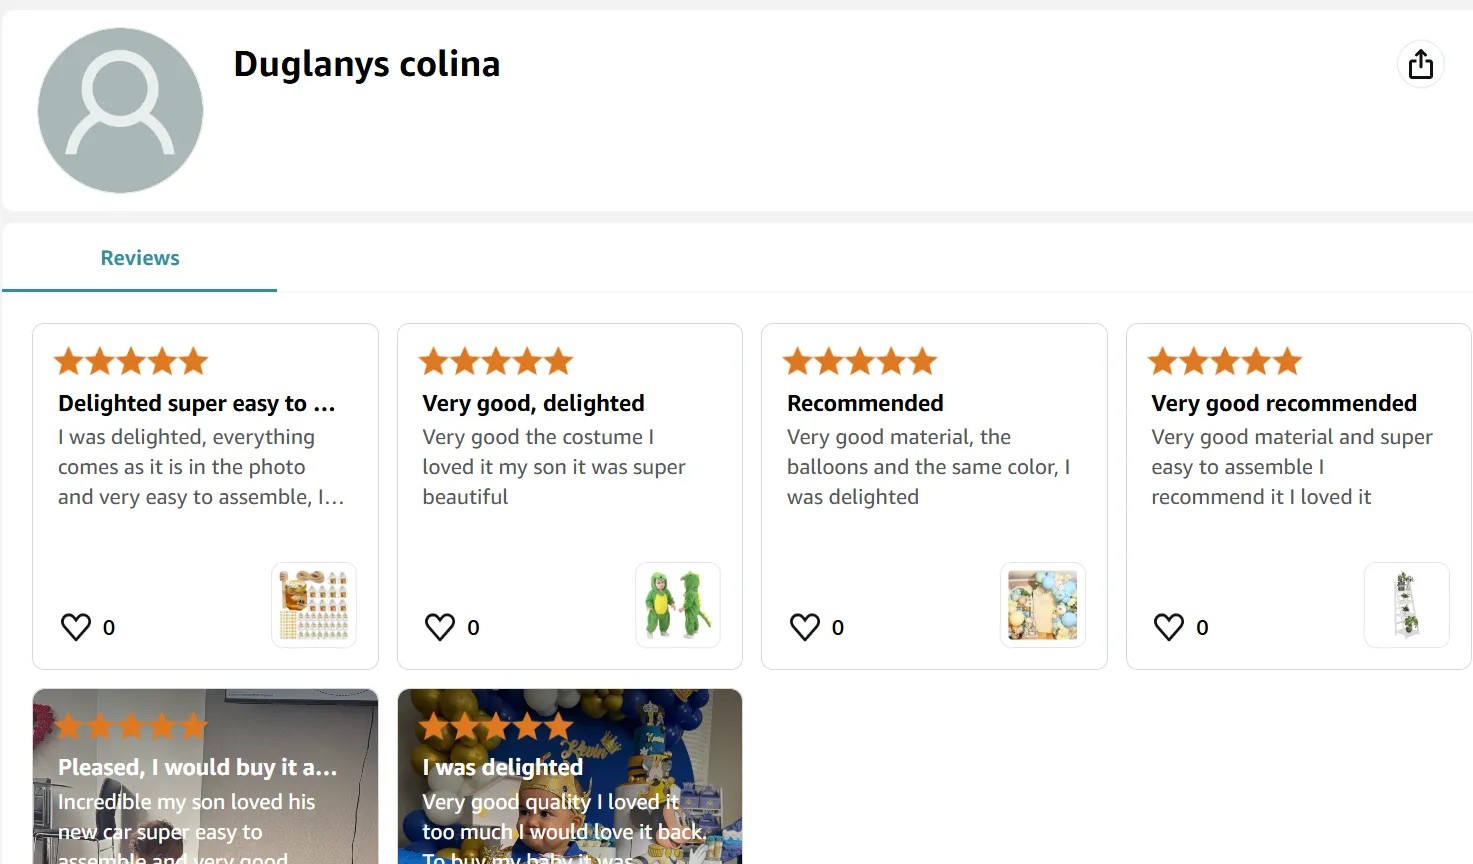The width and height of the screenshot is (1473, 864).
Task: Open the "Delighted super easy to ..." review title
Action: [197, 403]
